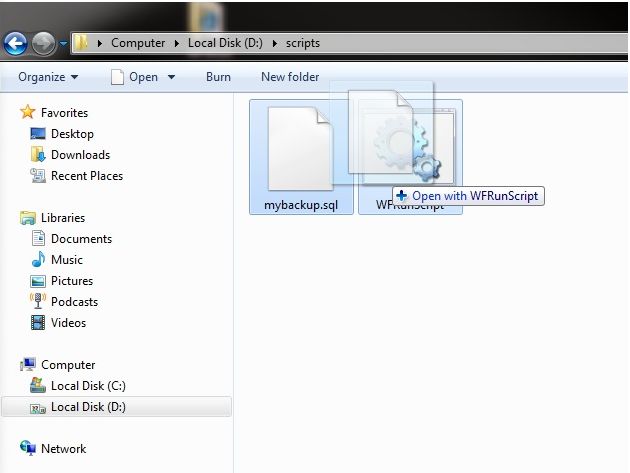Select Network in navigation pane
This screenshot has height=473, width=630.
pos(63,448)
